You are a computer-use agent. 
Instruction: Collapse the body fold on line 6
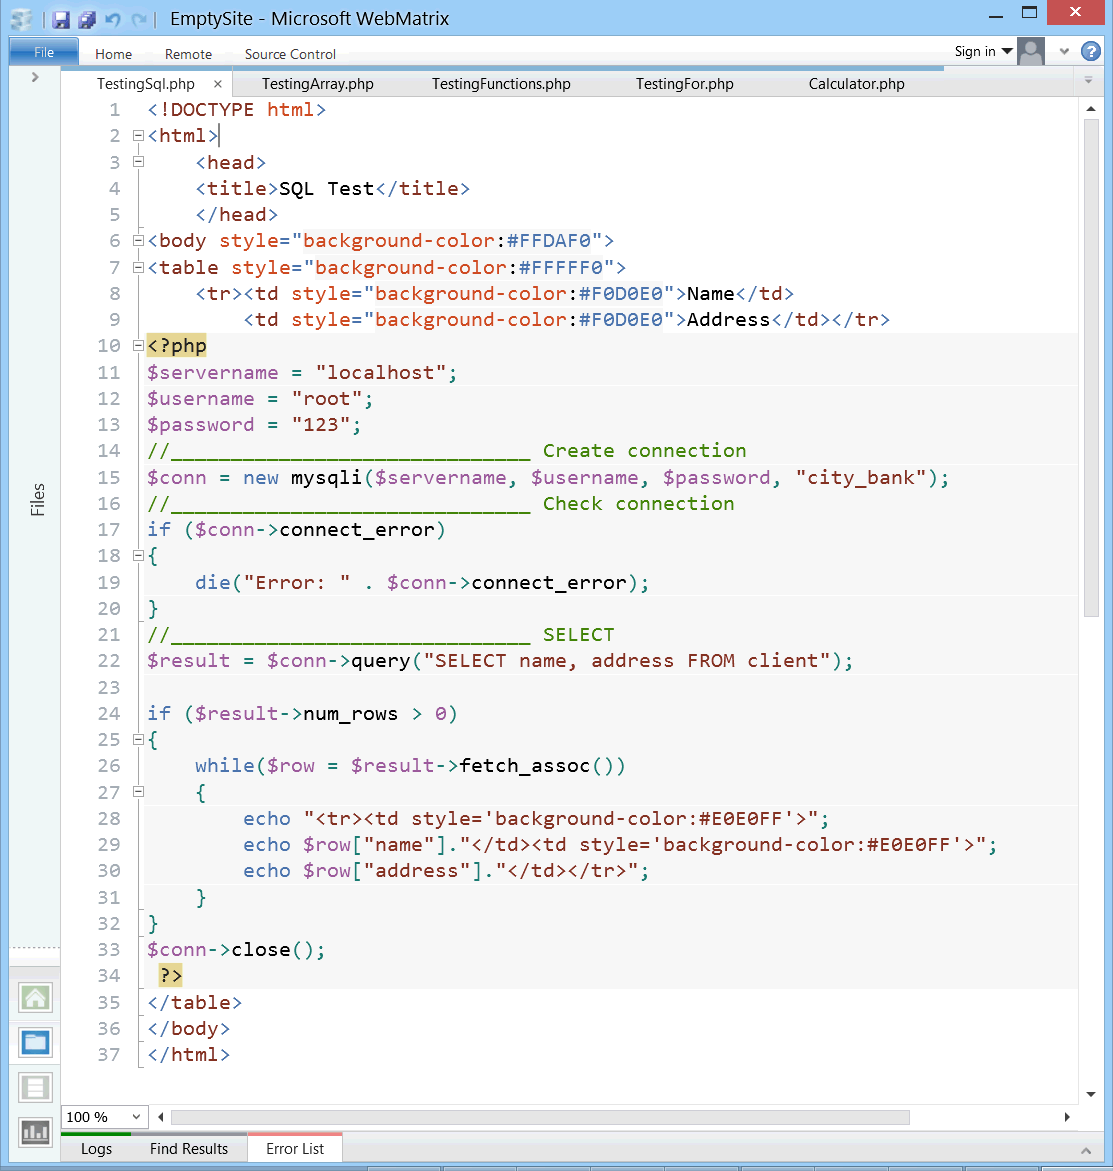[138, 240]
